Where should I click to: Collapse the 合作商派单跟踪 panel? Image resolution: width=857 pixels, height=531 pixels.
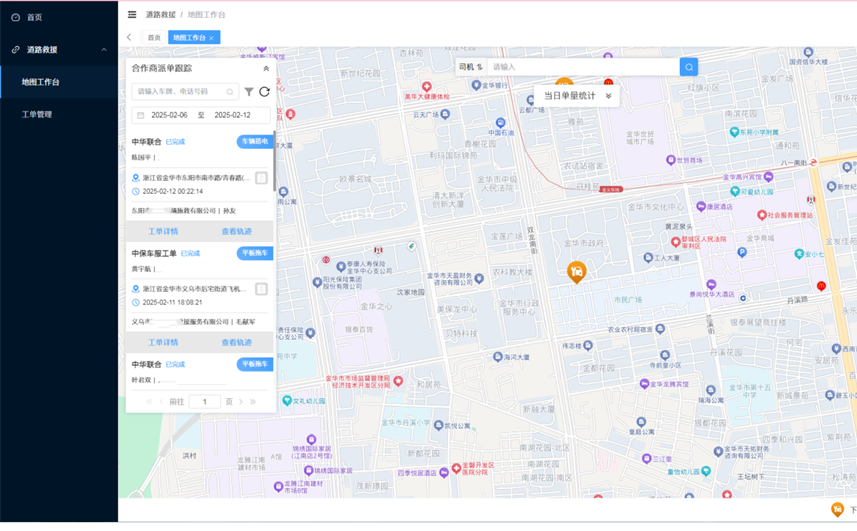click(x=266, y=69)
